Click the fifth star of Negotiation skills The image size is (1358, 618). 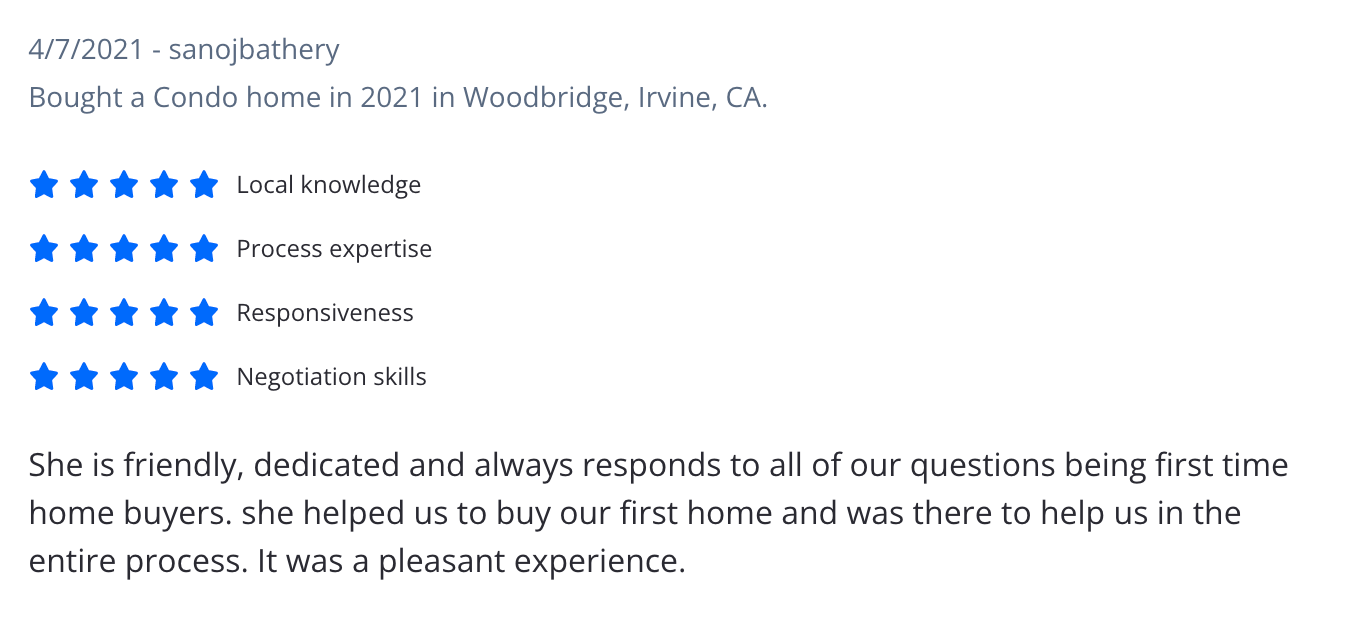(204, 377)
